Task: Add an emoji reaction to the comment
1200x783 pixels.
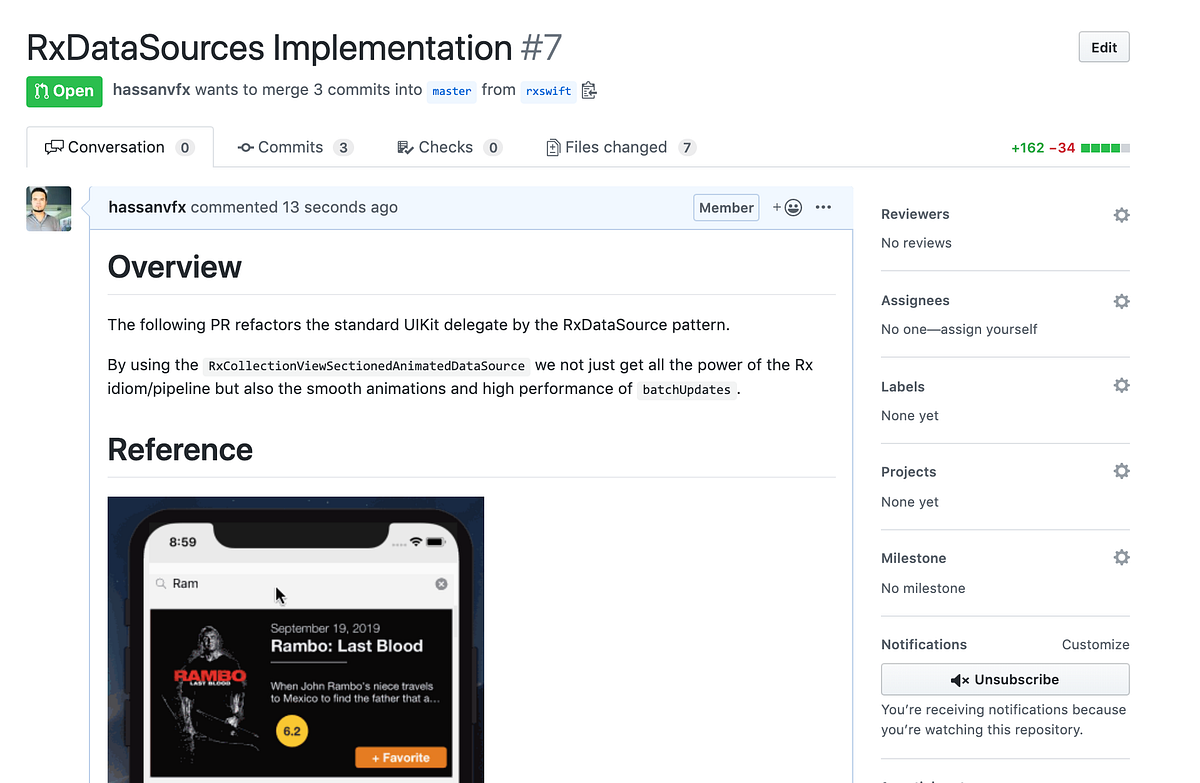Action: (x=787, y=207)
